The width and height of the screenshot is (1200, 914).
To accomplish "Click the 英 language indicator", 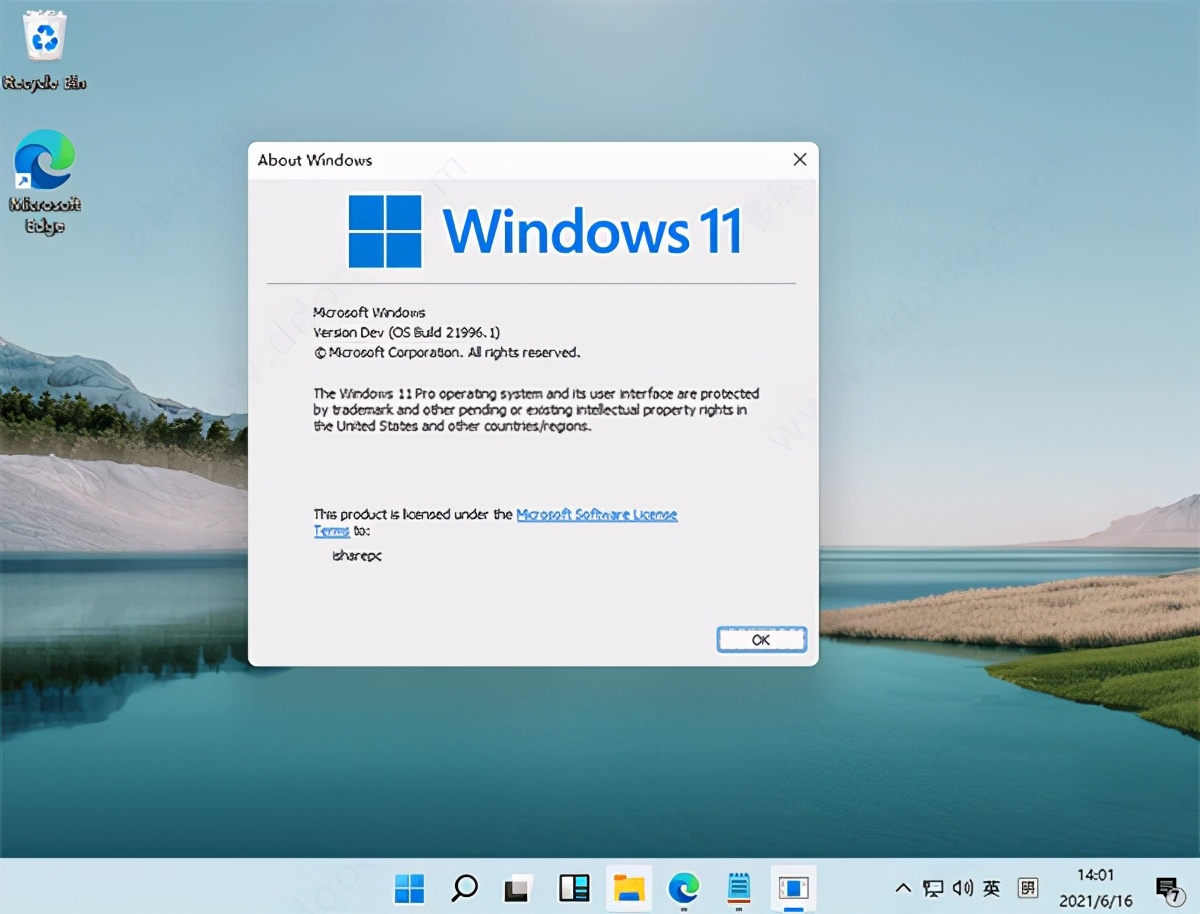I will (x=991, y=888).
